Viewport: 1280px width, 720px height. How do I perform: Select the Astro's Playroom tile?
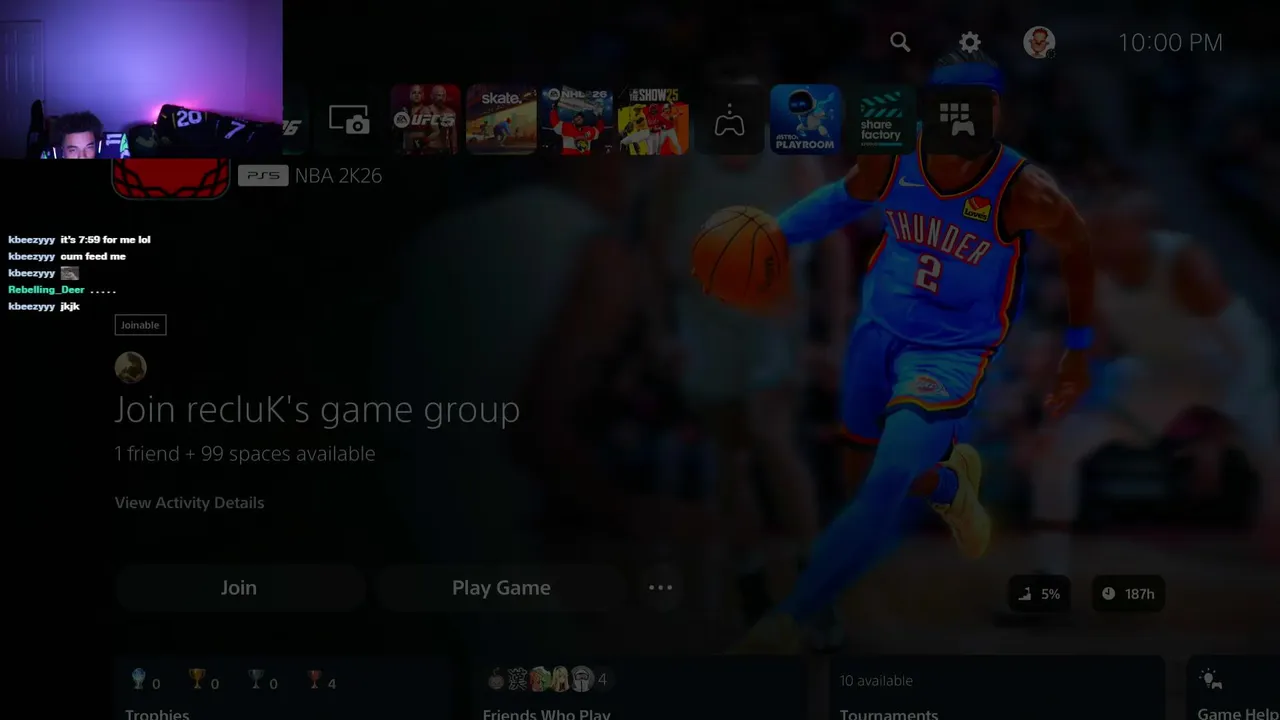click(805, 120)
